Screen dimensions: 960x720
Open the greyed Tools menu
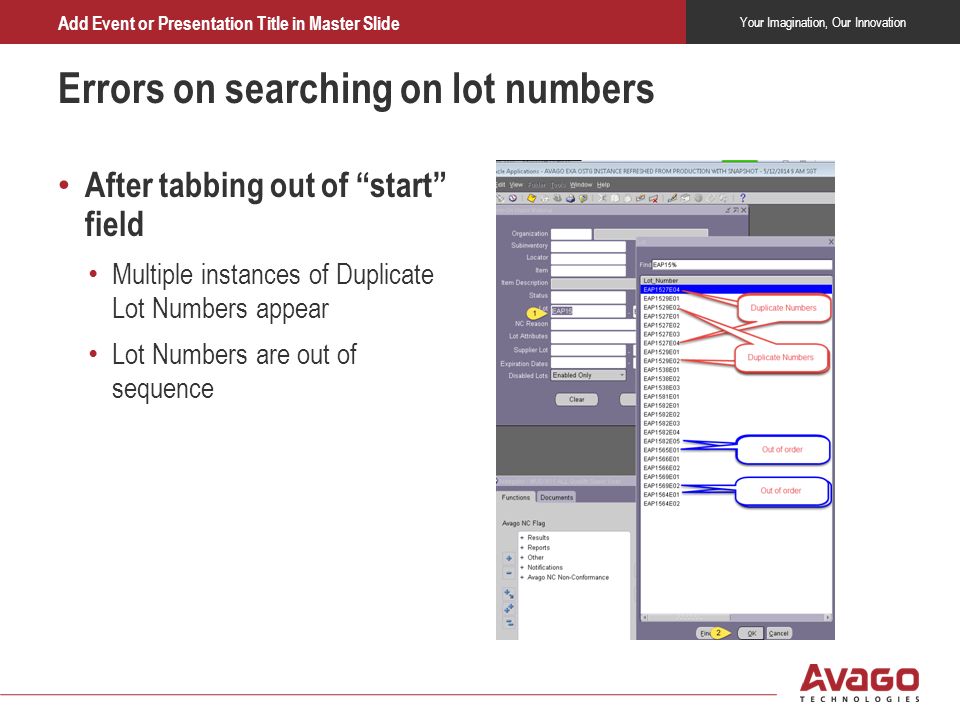click(x=558, y=185)
